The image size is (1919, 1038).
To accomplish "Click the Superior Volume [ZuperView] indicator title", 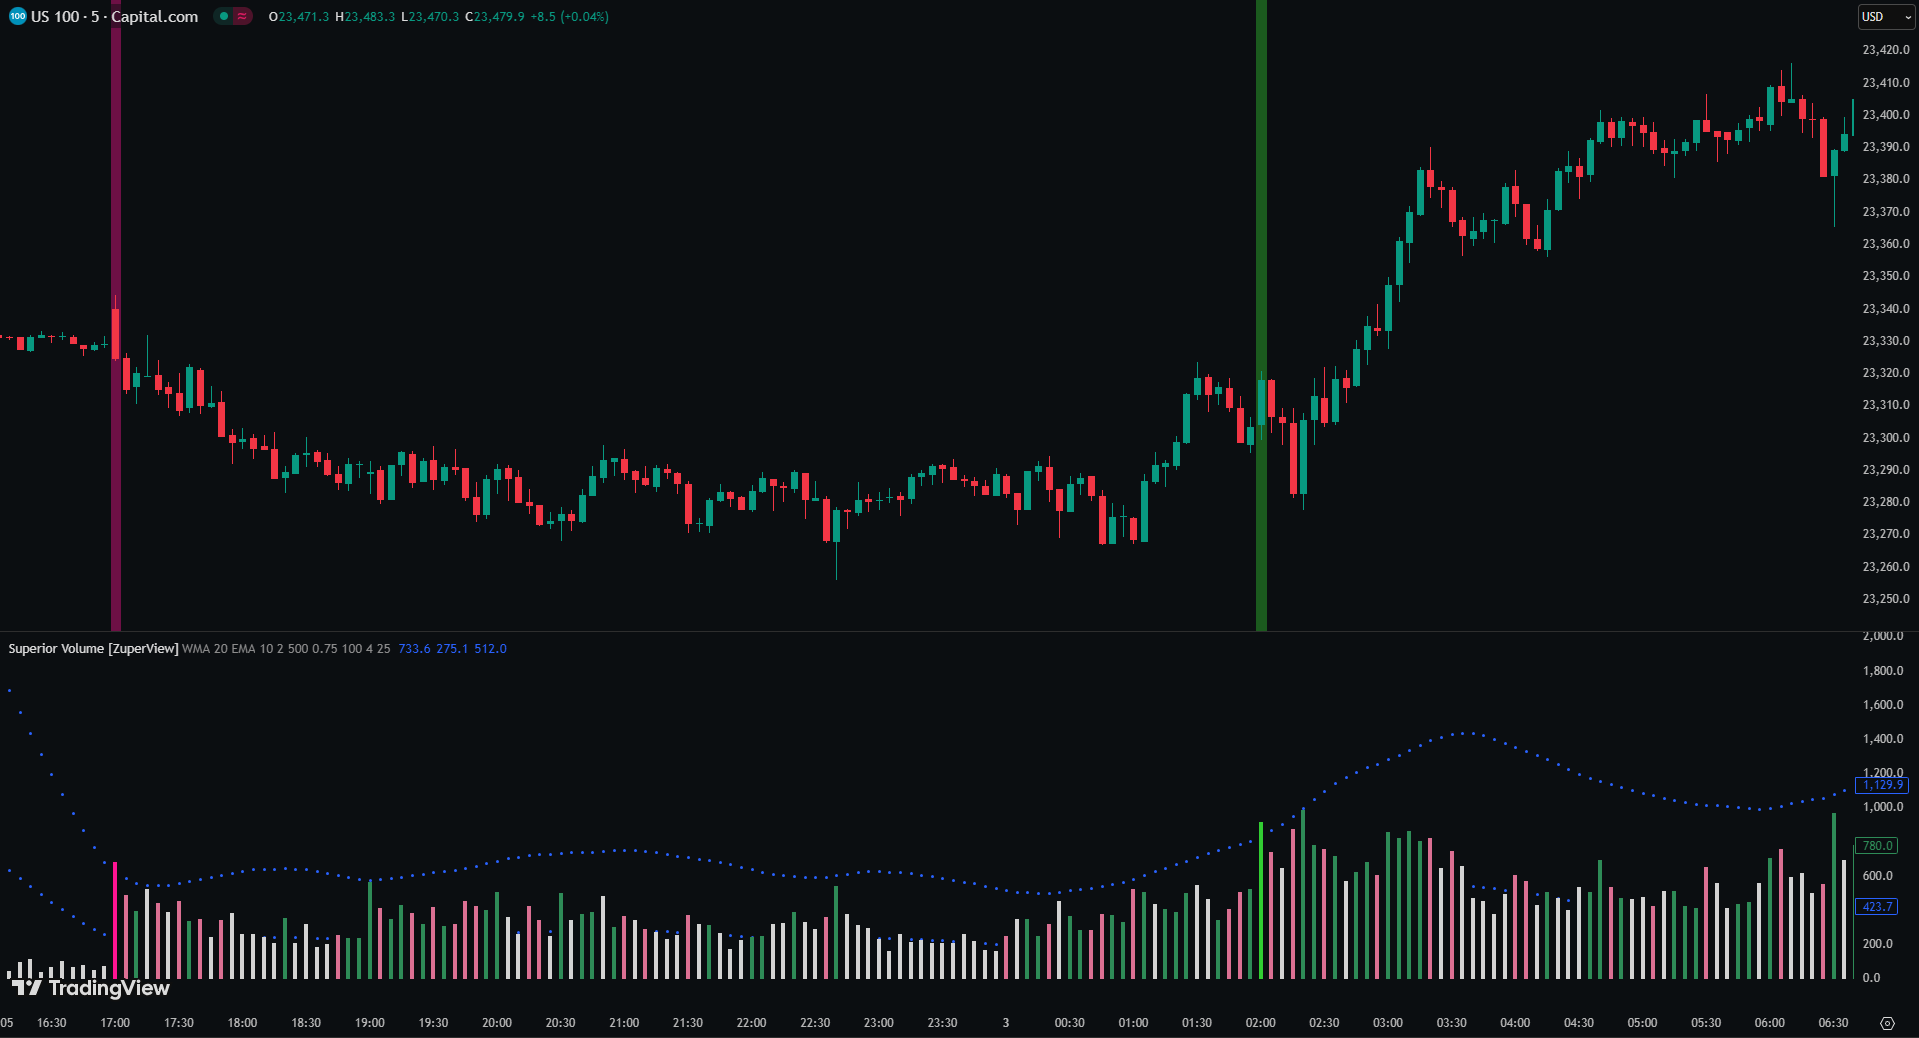I will (x=93, y=649).
